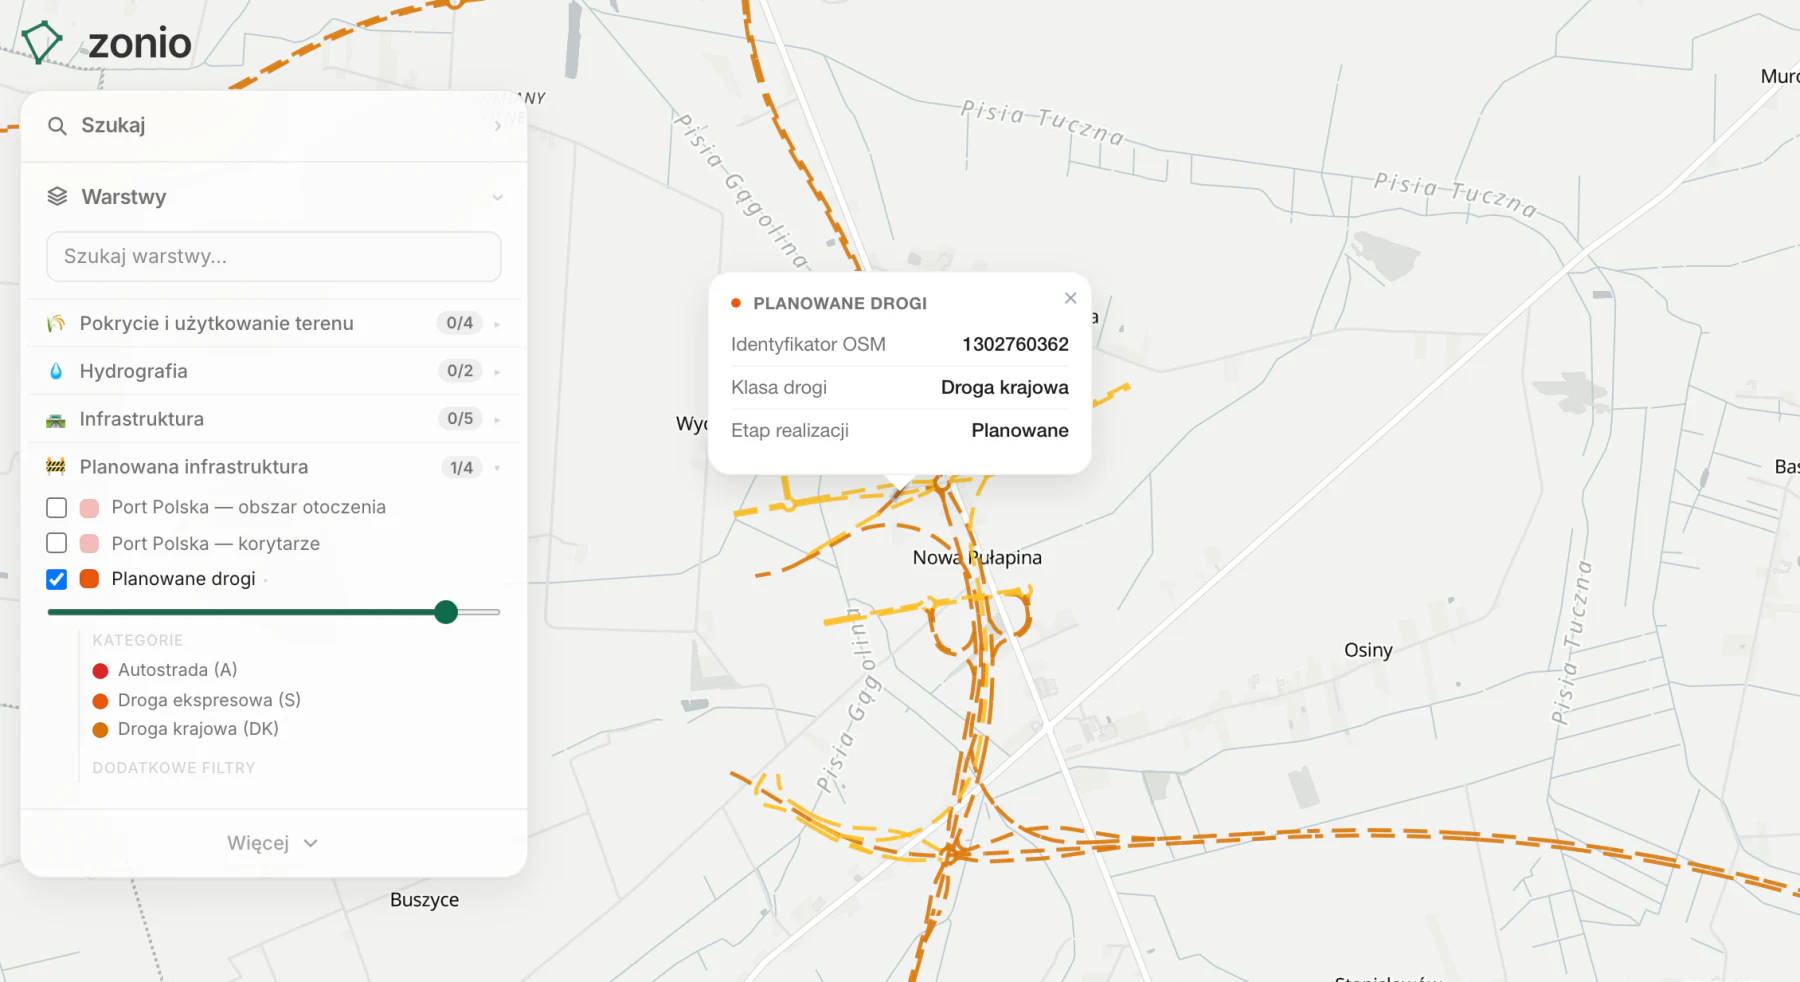
Task: Open the Szukaj search section
Action: pos(274,126)
